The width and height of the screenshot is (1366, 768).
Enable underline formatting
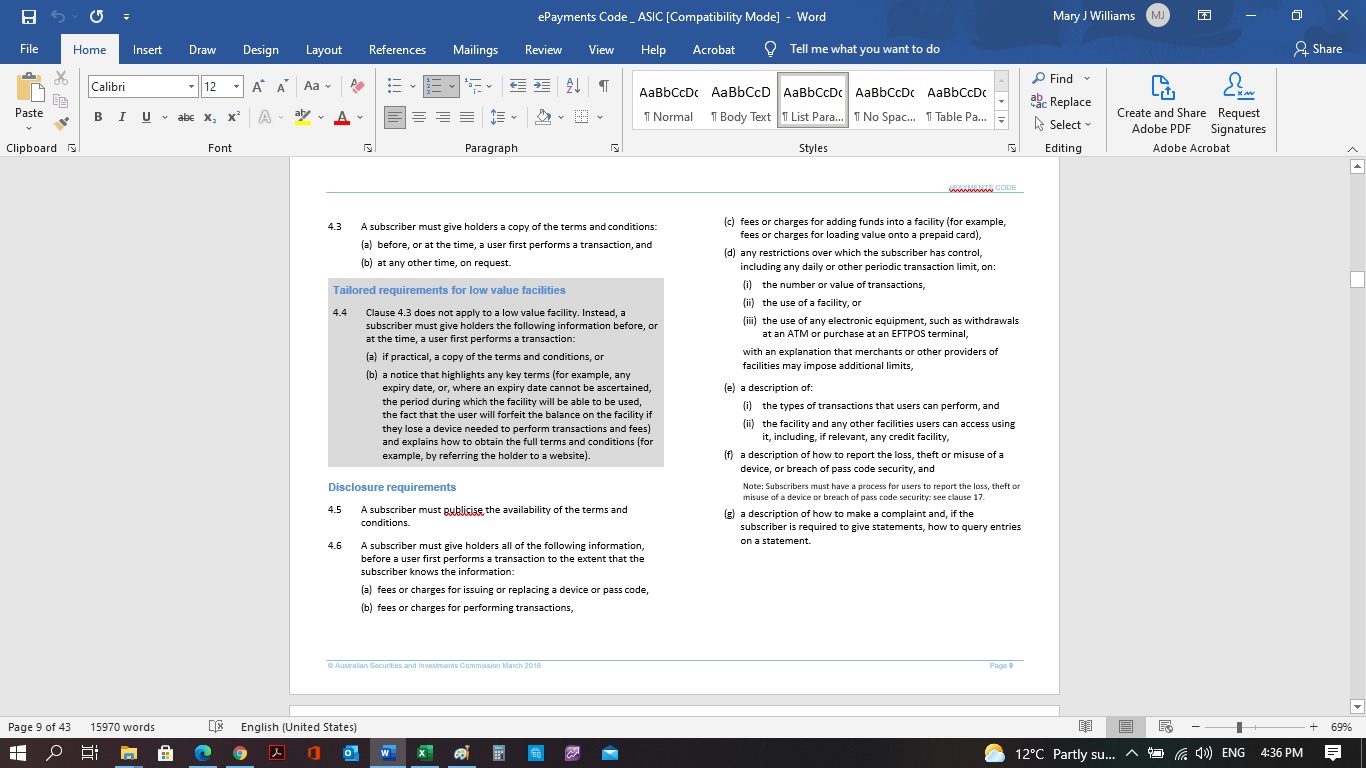(144, 117)
